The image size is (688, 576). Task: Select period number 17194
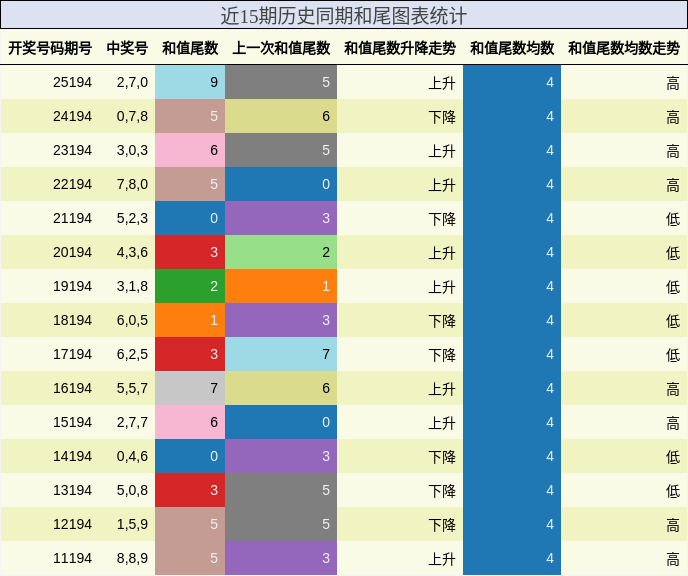(72, 354)
